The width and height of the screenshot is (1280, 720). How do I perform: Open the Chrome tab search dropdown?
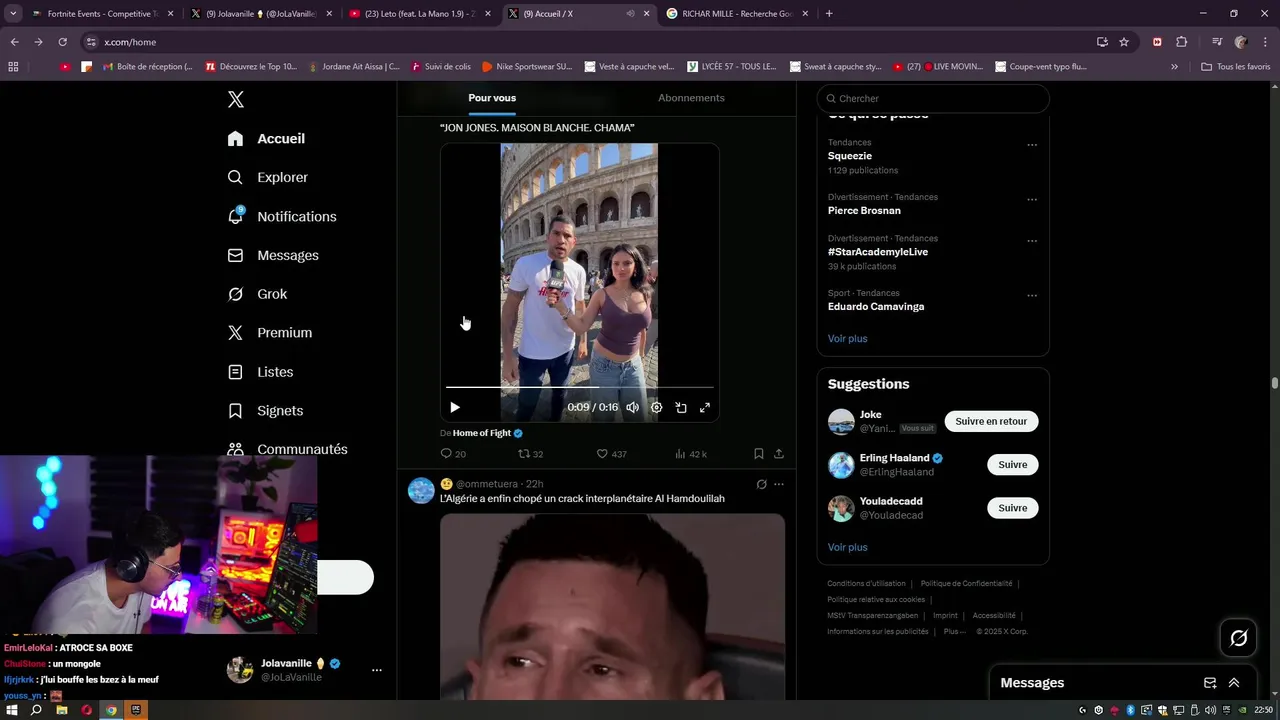click(12, 14)
